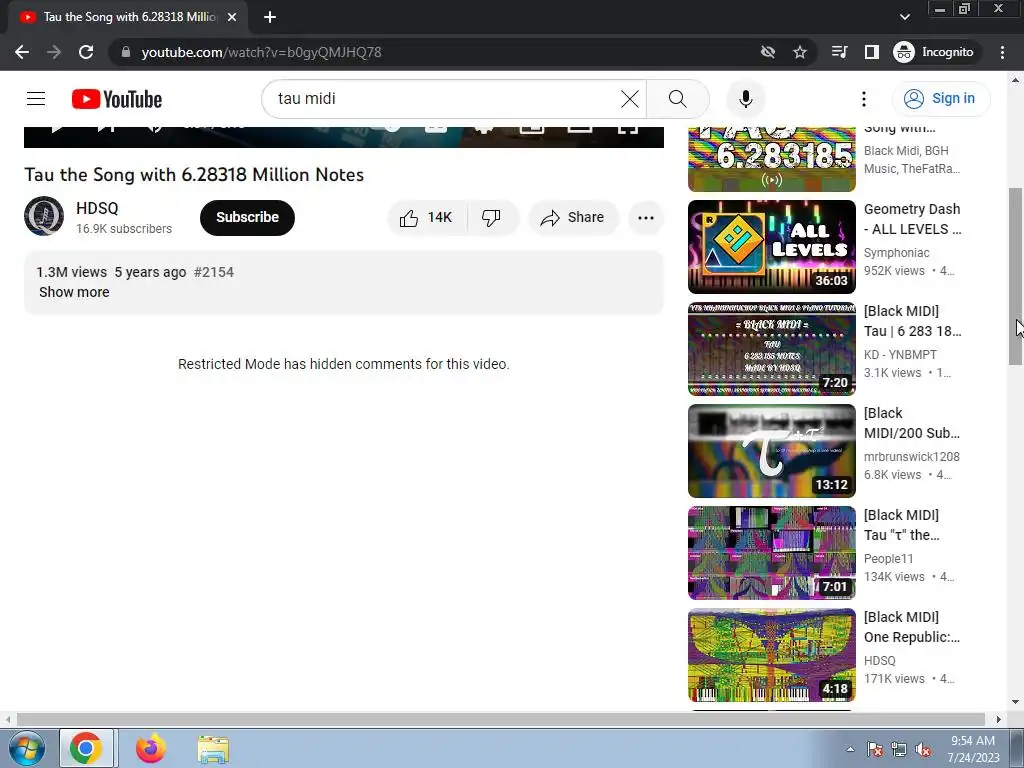
Task: Open YouTube settings three-dot menu
Action: (x=863, y=99)
